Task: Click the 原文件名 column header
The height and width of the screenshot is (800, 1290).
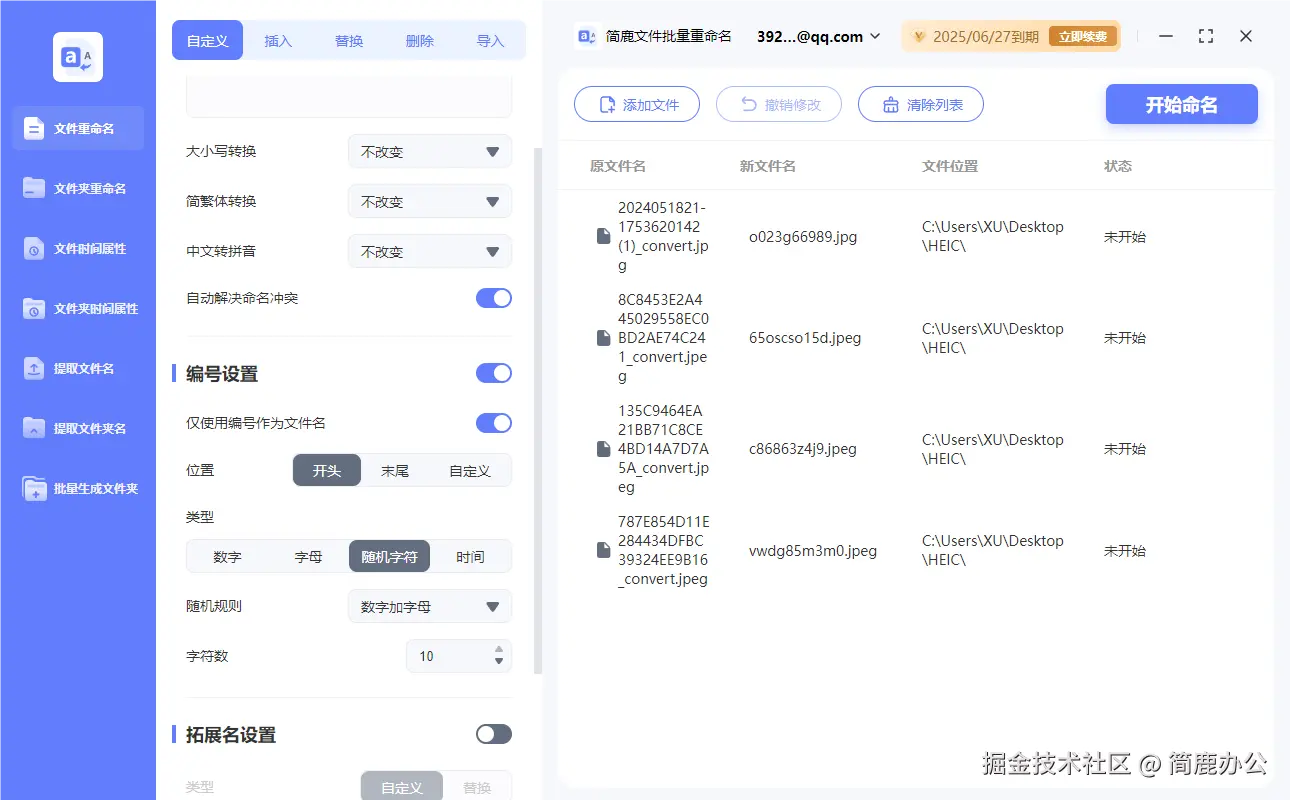Action: coord(618,166)
